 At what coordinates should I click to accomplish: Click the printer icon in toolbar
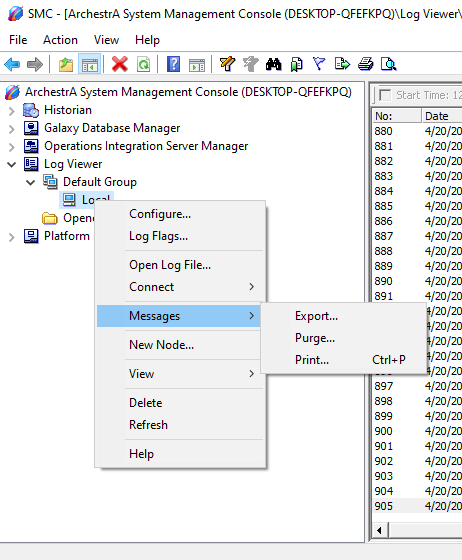tap(366, 65)
